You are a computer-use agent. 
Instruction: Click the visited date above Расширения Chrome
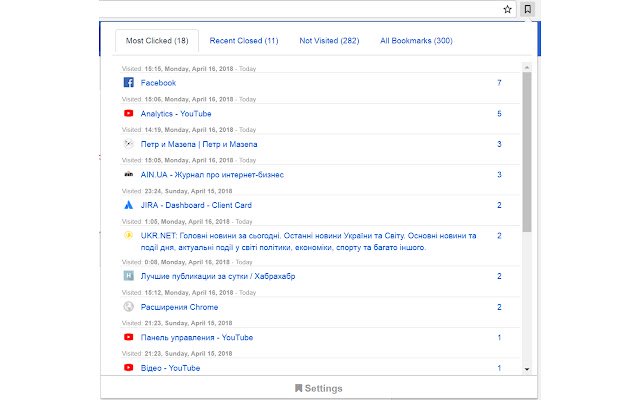point(189,293)
